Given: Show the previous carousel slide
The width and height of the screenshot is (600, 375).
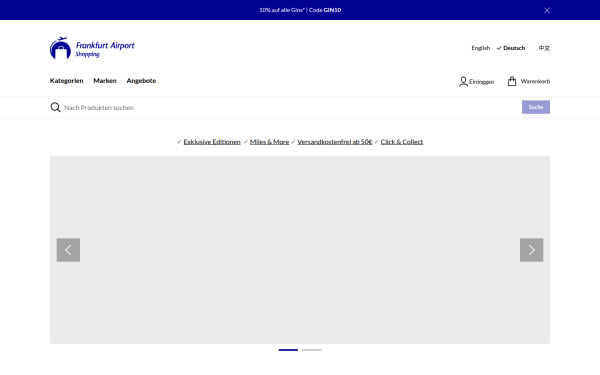Looking at the screenshot, I should 68,250.
